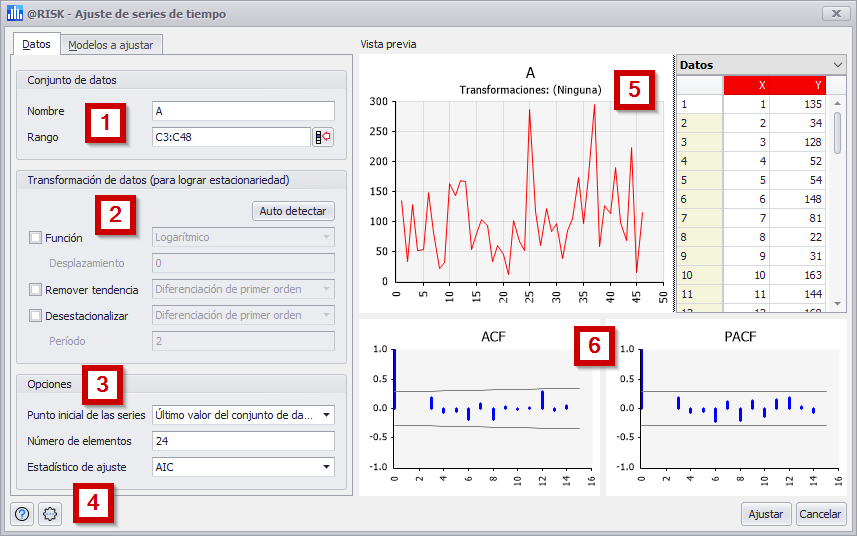Select the Datos tab

click(36, 44)
